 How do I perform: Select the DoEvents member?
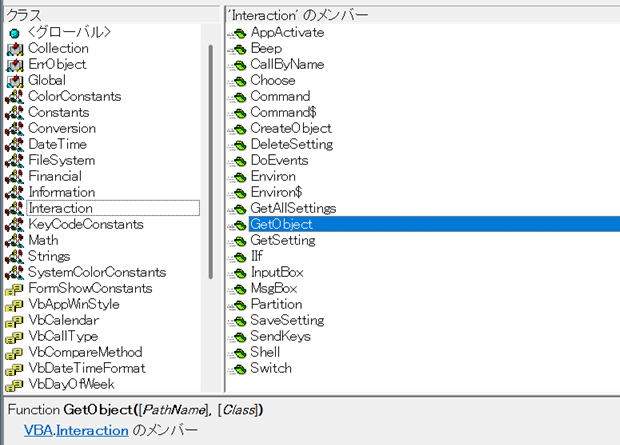tap(280, 161)
